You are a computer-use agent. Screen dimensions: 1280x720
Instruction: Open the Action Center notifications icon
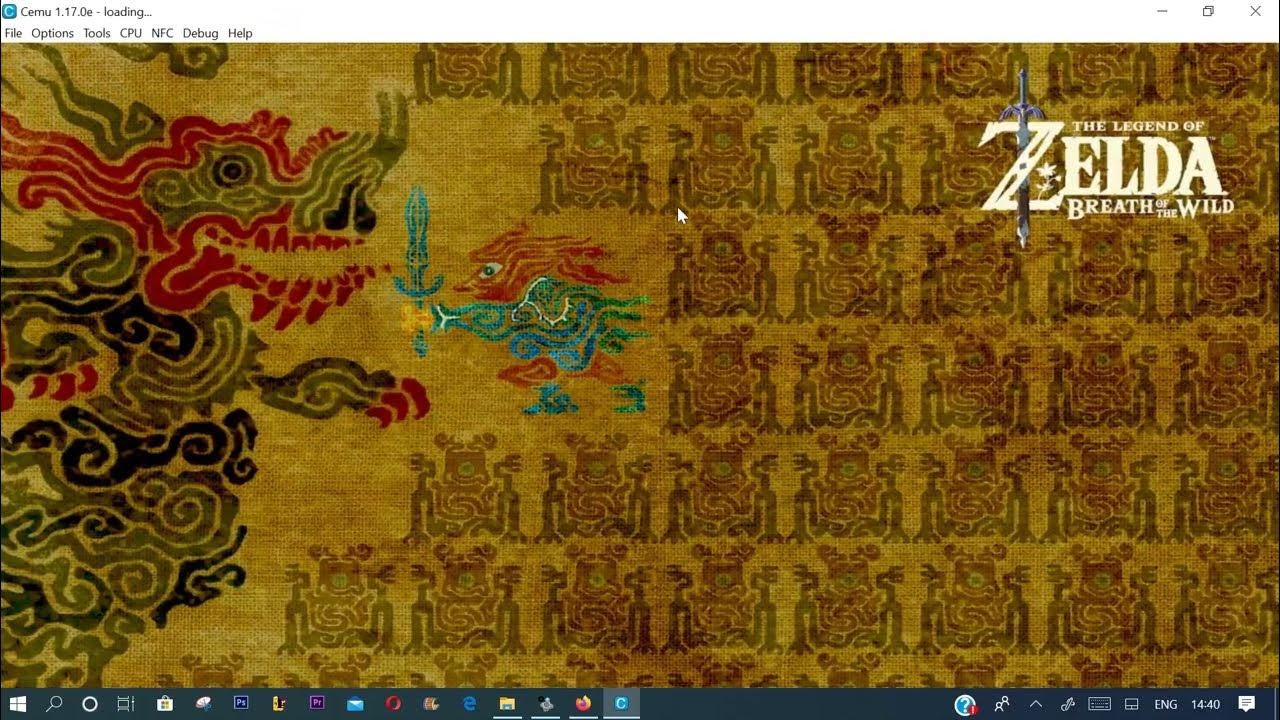pos(1247,704)
